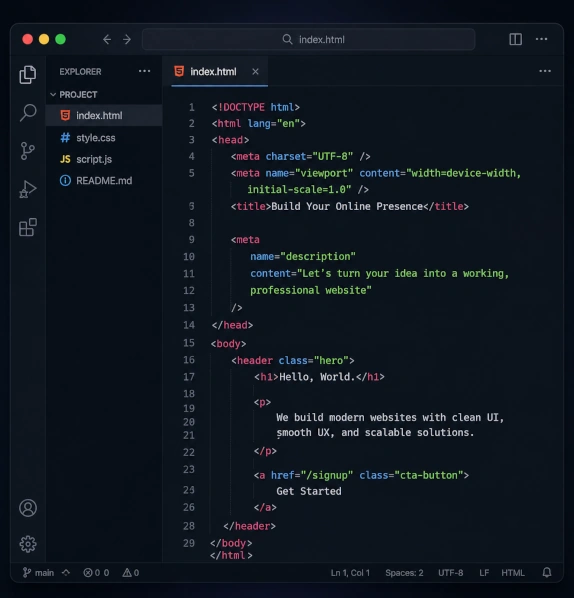The image size is (574, 598).
Task: Click the "hero" class value on line 16
Action: tap(331, 360)
